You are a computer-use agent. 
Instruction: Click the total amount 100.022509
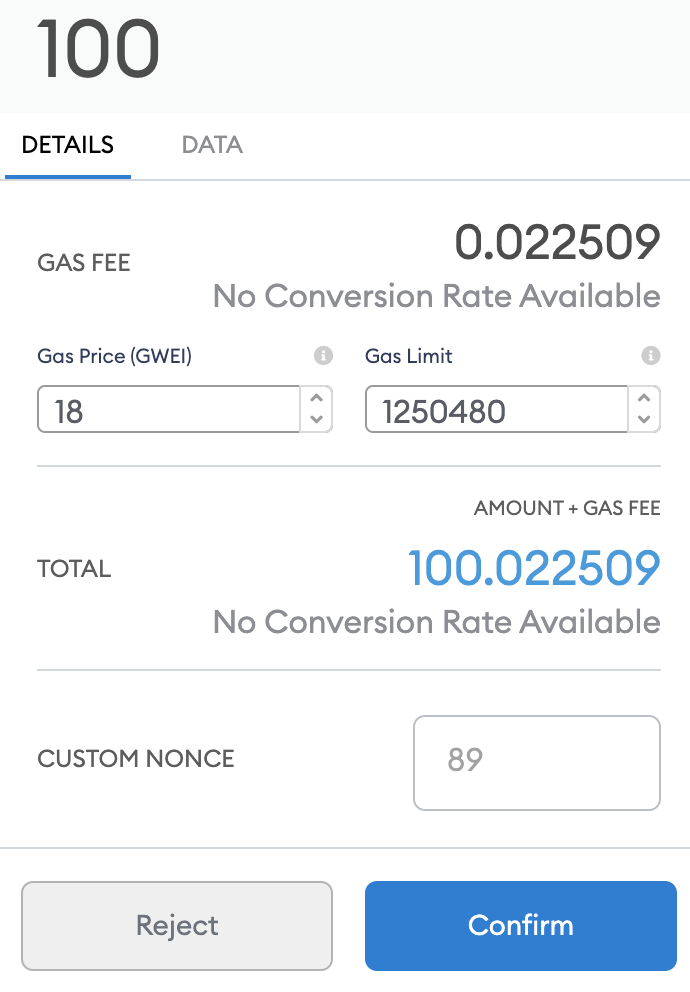[534, 568]
